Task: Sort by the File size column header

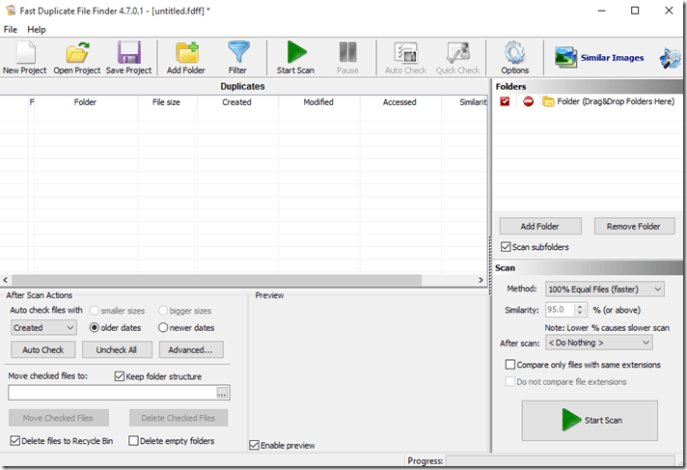Action: (166, 102)
